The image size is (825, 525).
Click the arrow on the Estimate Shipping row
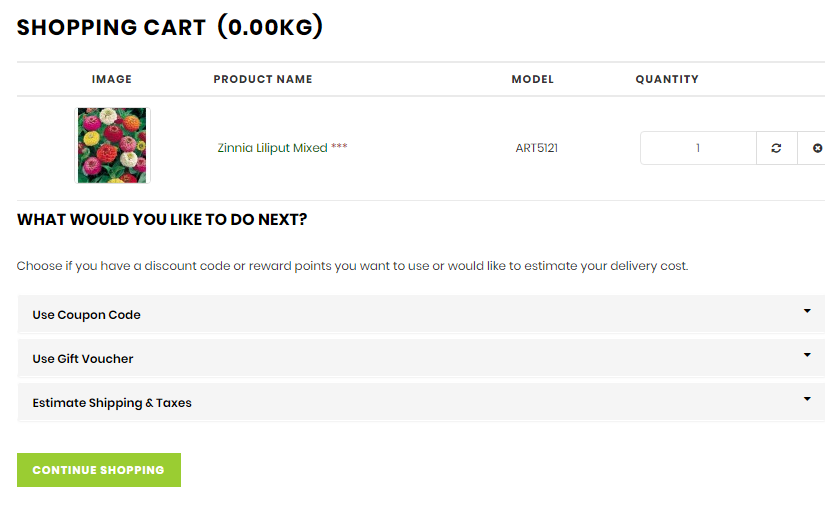tap(807, 399)
